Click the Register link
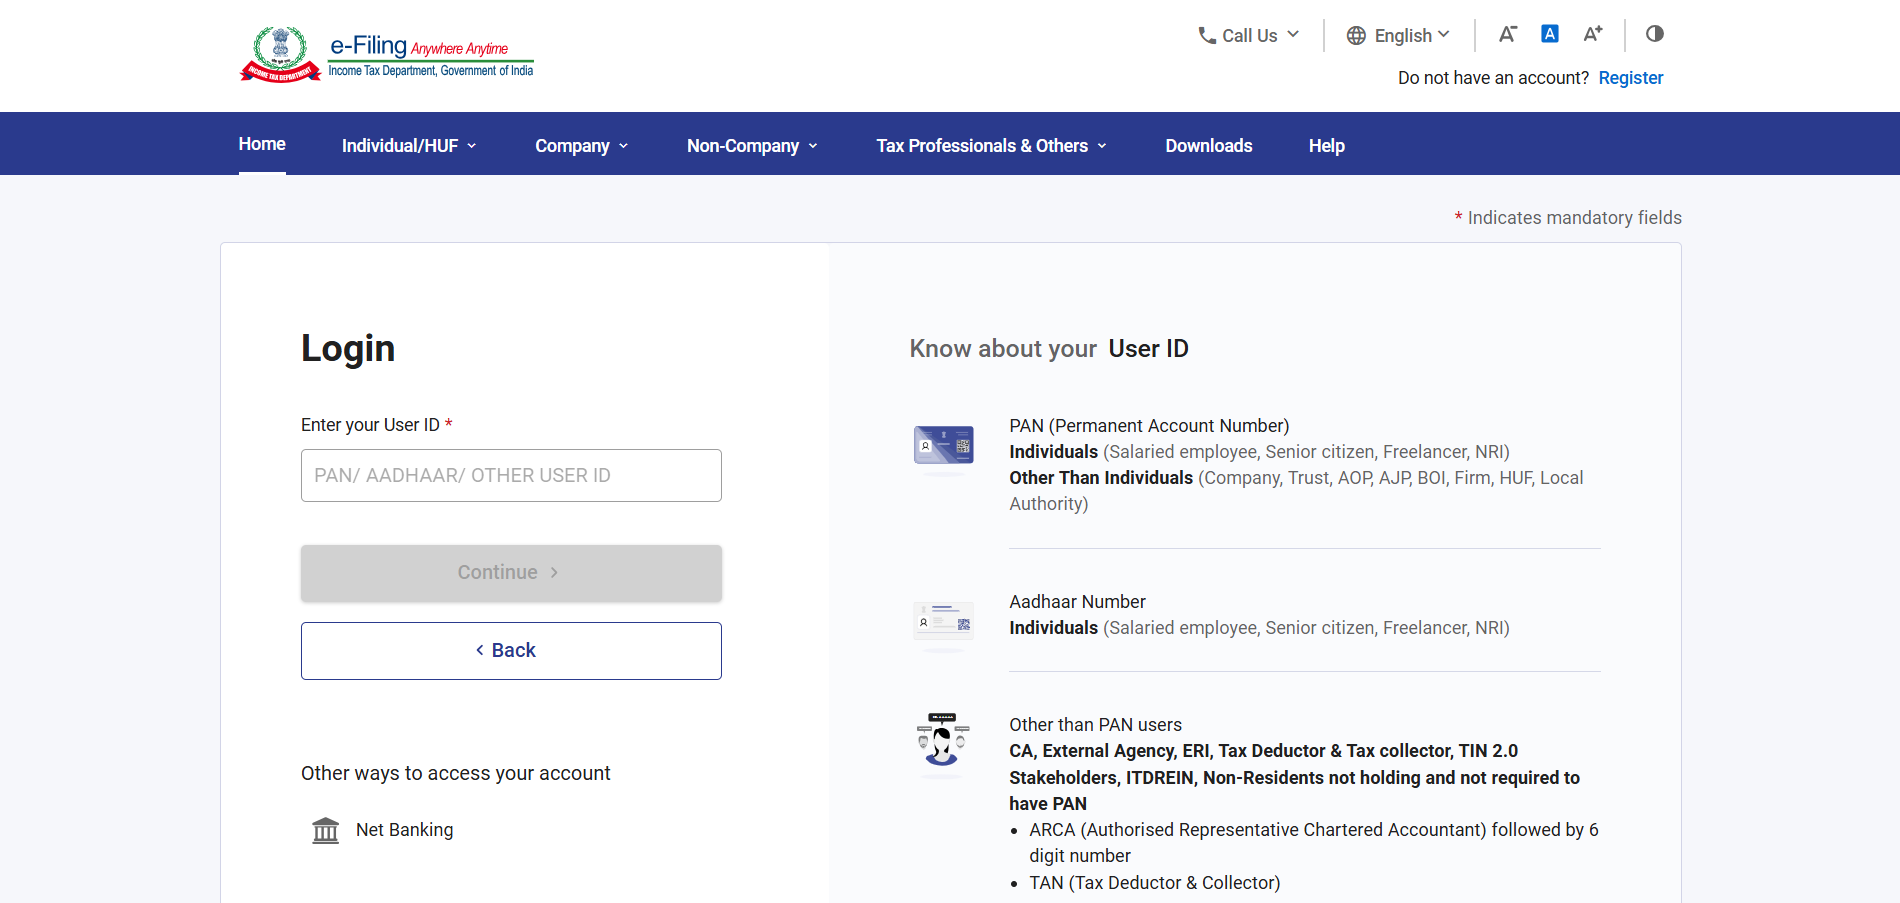This screenshot has width=1900, height=903. 1630,78
